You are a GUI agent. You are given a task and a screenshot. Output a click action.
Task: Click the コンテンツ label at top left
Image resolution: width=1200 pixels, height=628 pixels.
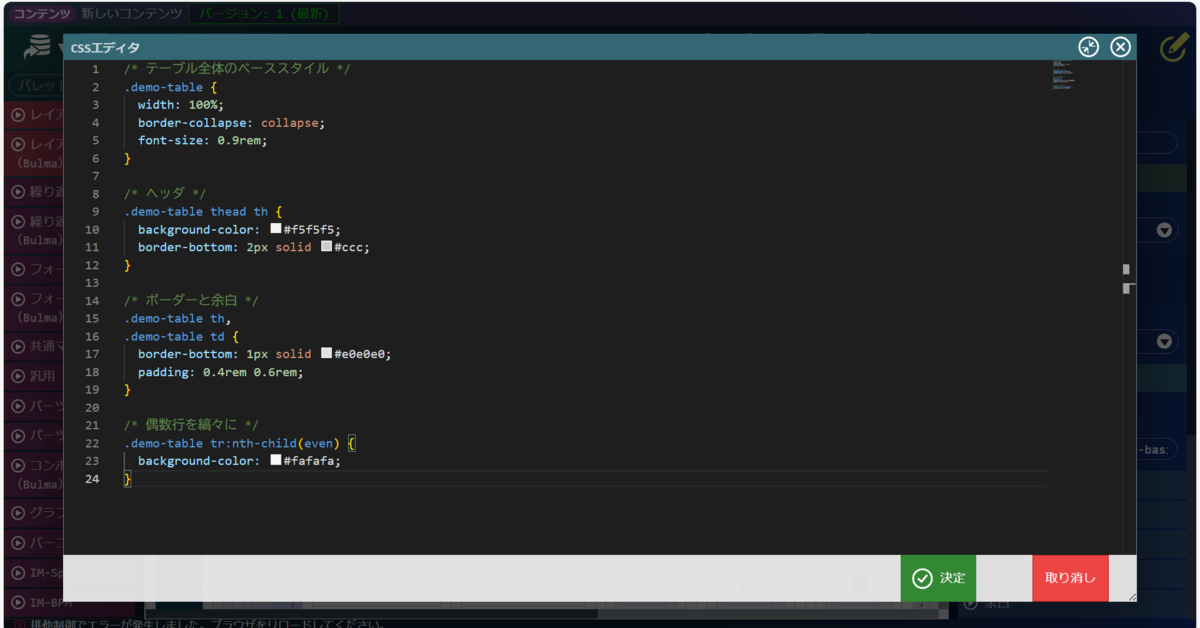click(x=44, y=14)
